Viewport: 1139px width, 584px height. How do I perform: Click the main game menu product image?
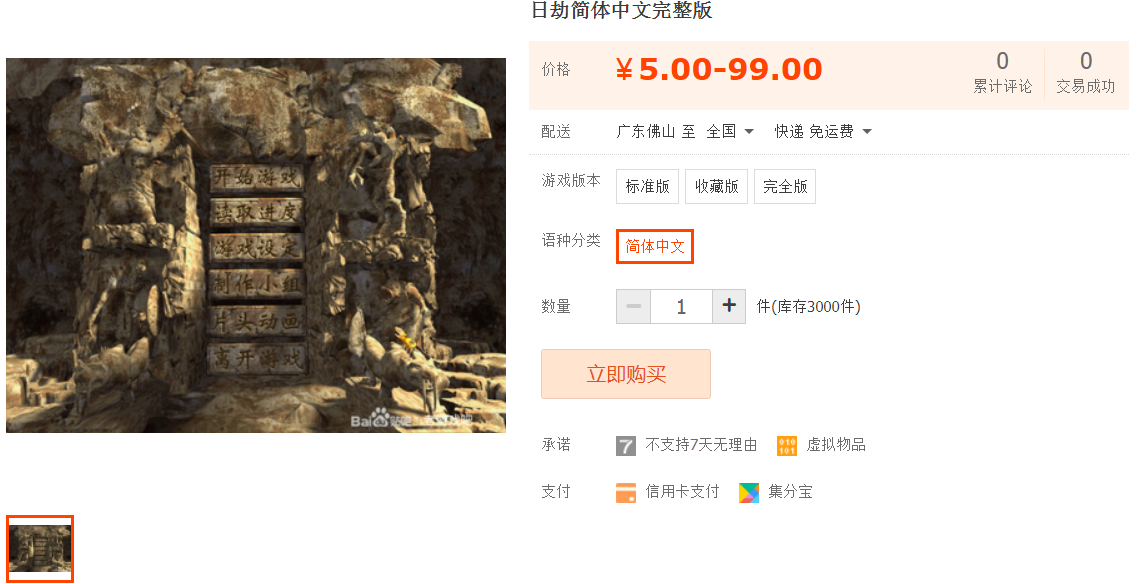click(x=256, y=246)
